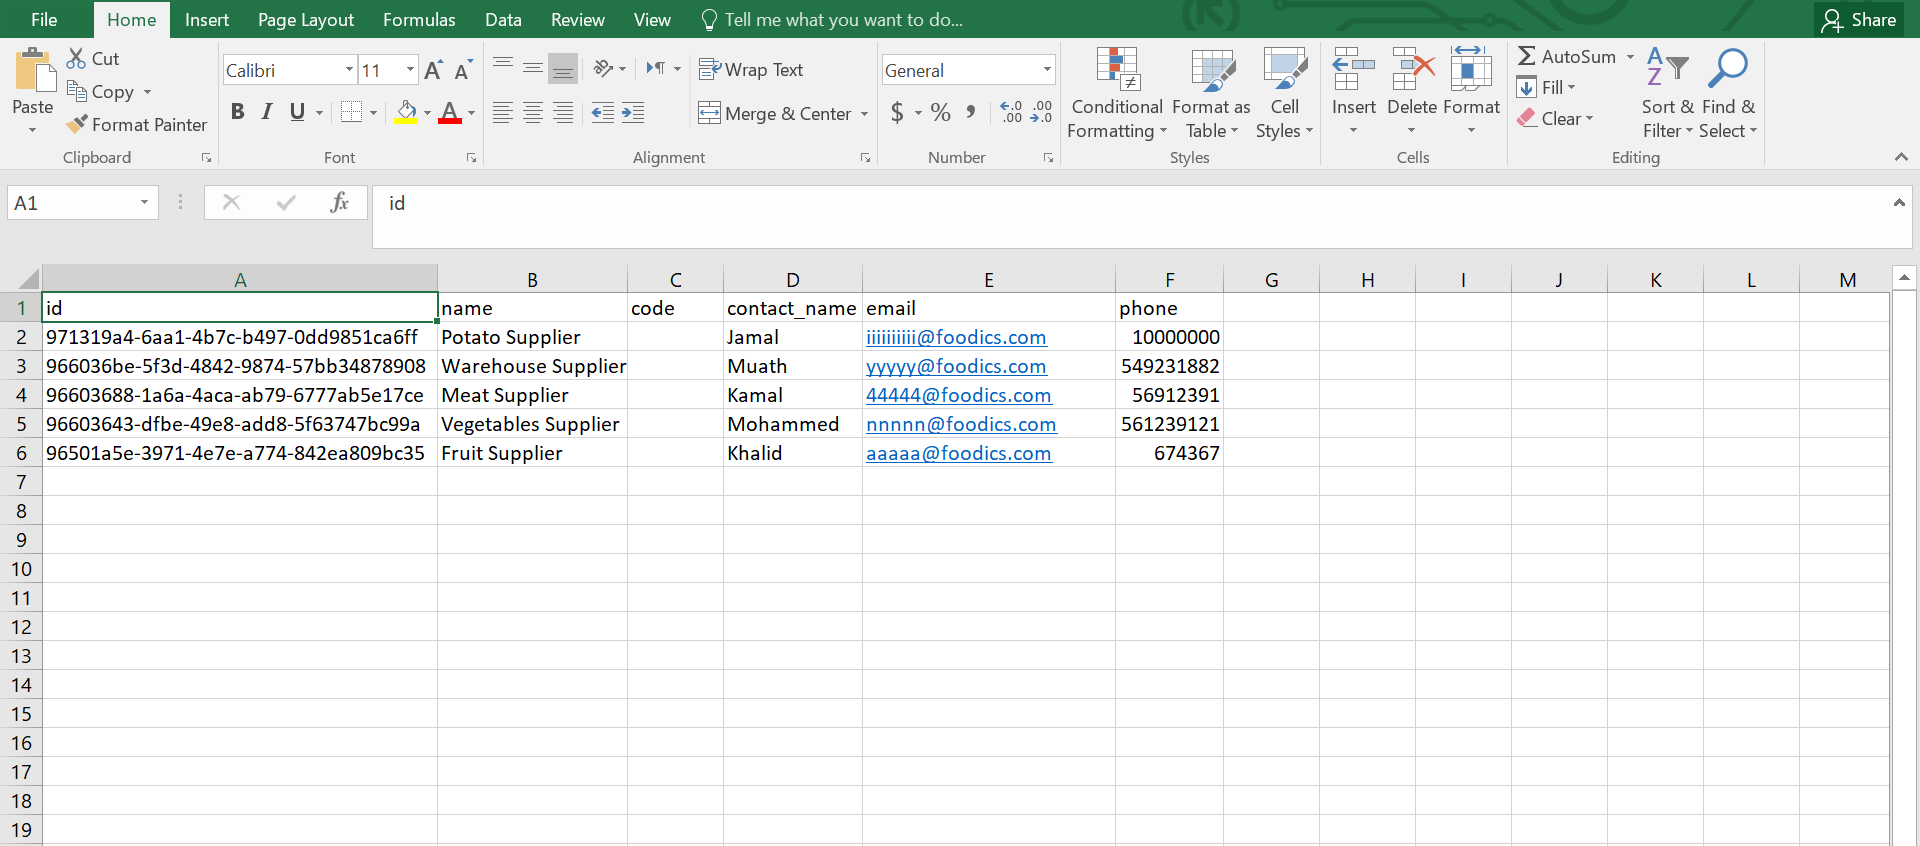Click the Percent Style icon
Screen dimensions: 1920x846
[x=940, y=113]
